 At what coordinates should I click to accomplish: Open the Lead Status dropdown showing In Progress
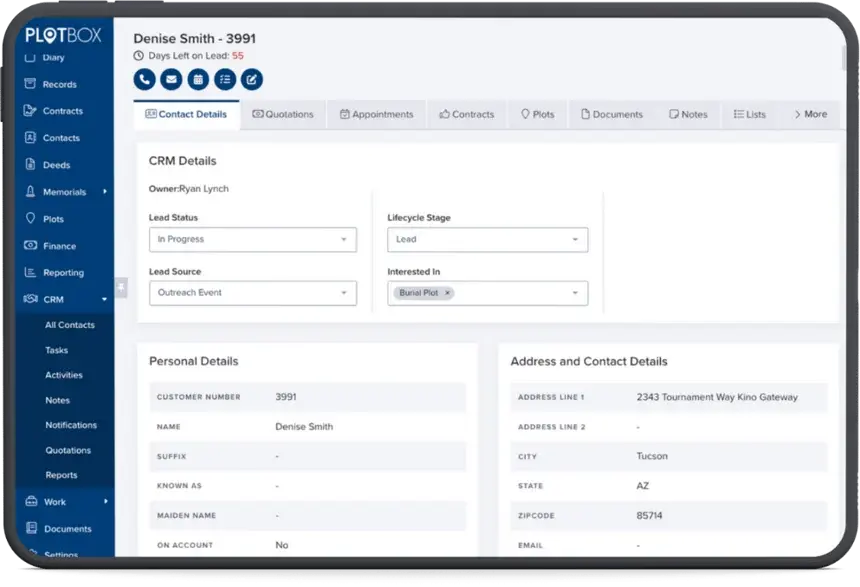252,239
